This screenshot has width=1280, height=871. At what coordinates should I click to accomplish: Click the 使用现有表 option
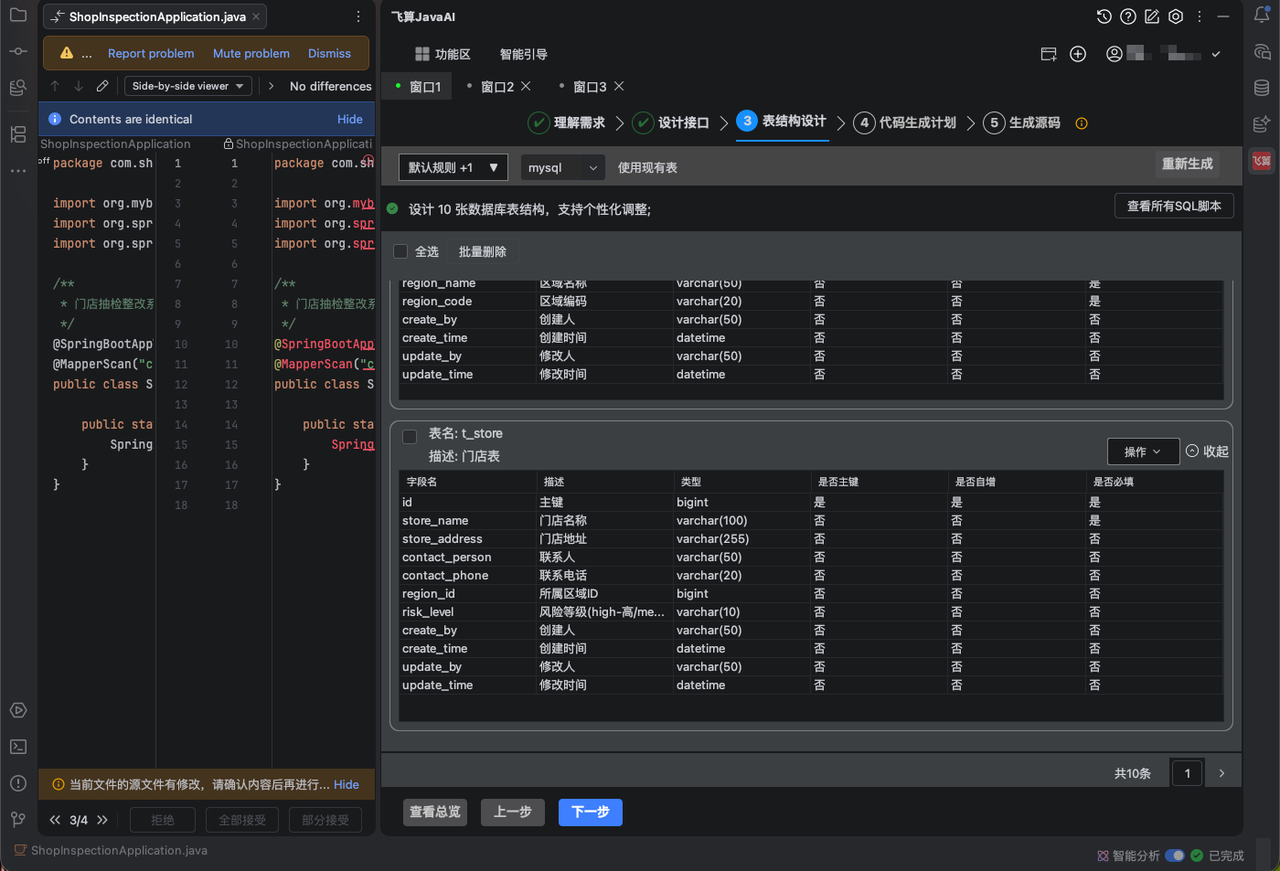[647, 168]
